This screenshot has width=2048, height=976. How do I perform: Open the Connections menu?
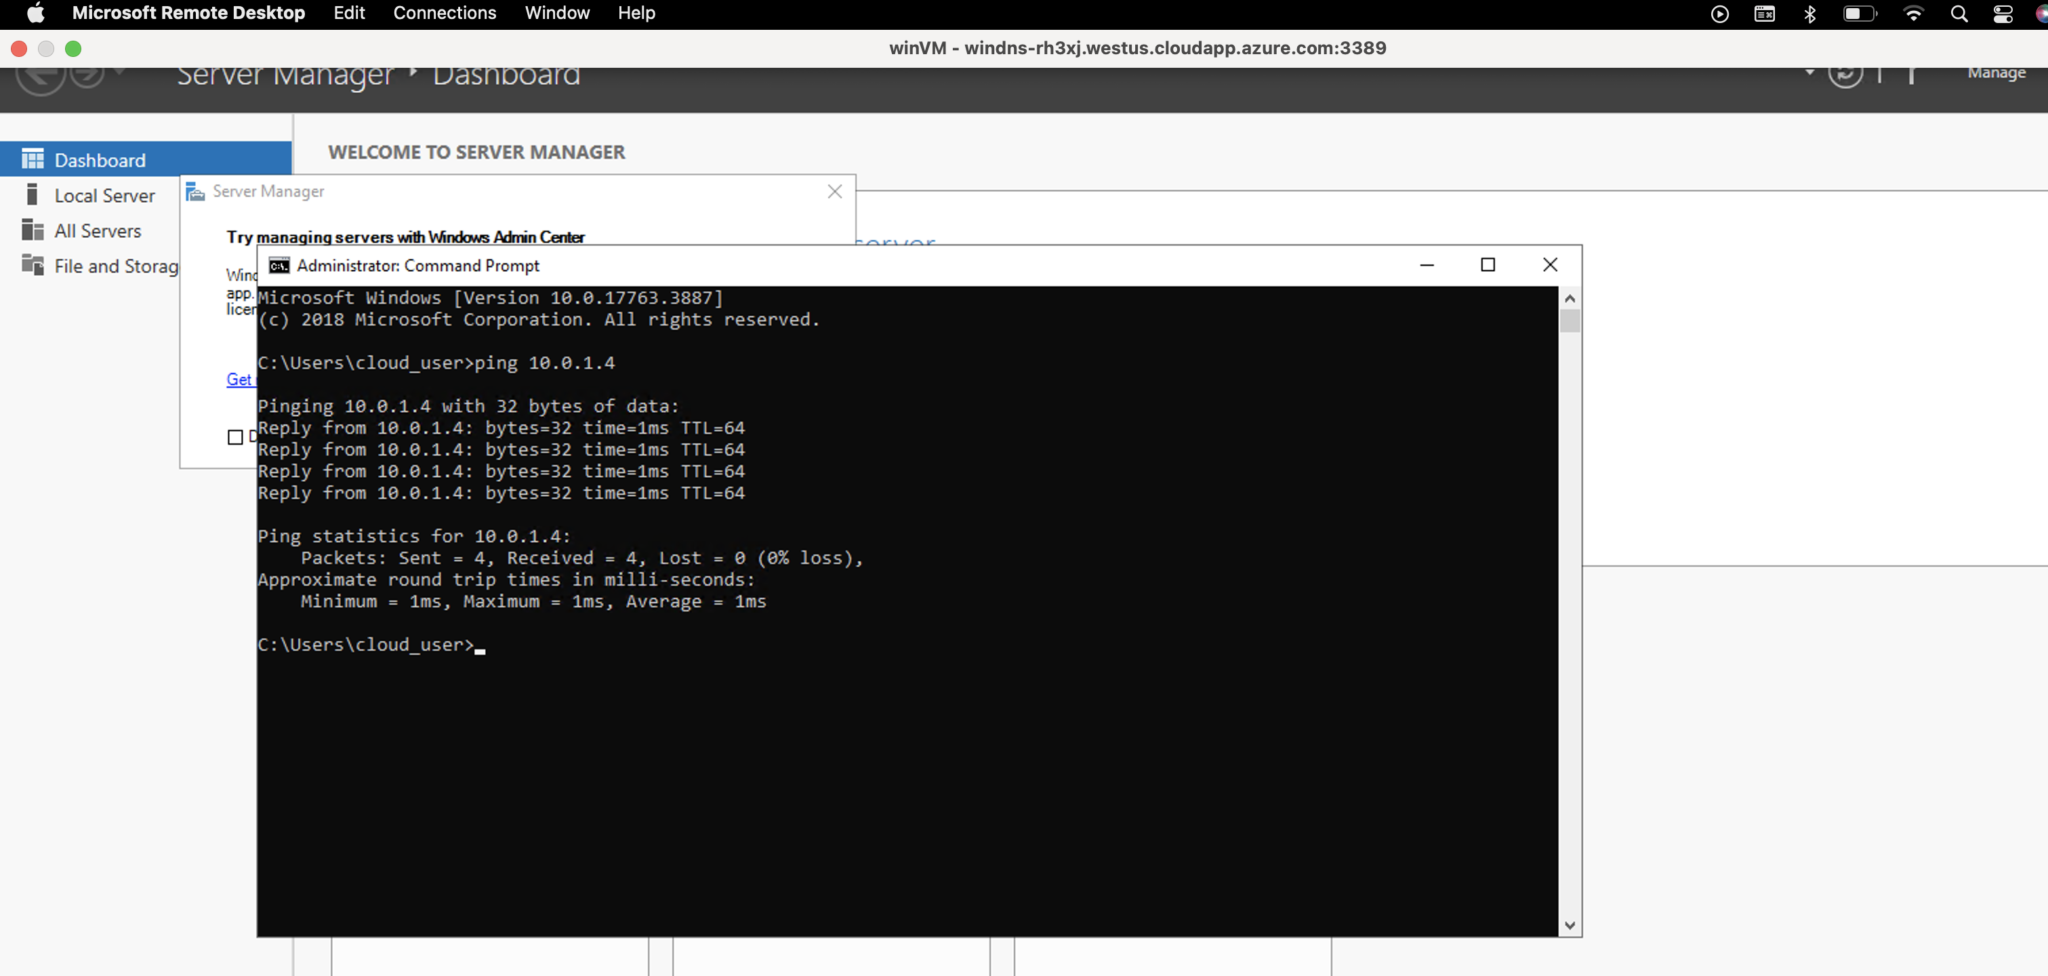click(x=445, y=13)
